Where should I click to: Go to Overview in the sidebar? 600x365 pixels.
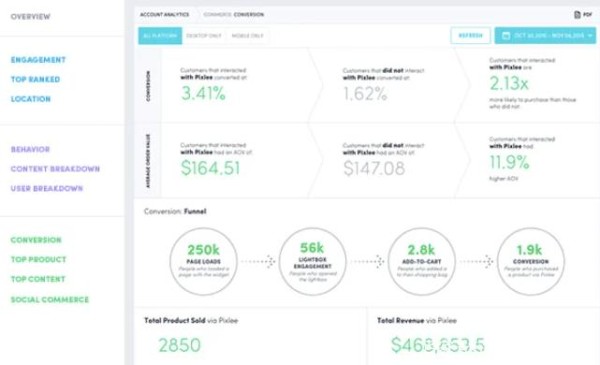pyautogui.click(x=31, y=16)
